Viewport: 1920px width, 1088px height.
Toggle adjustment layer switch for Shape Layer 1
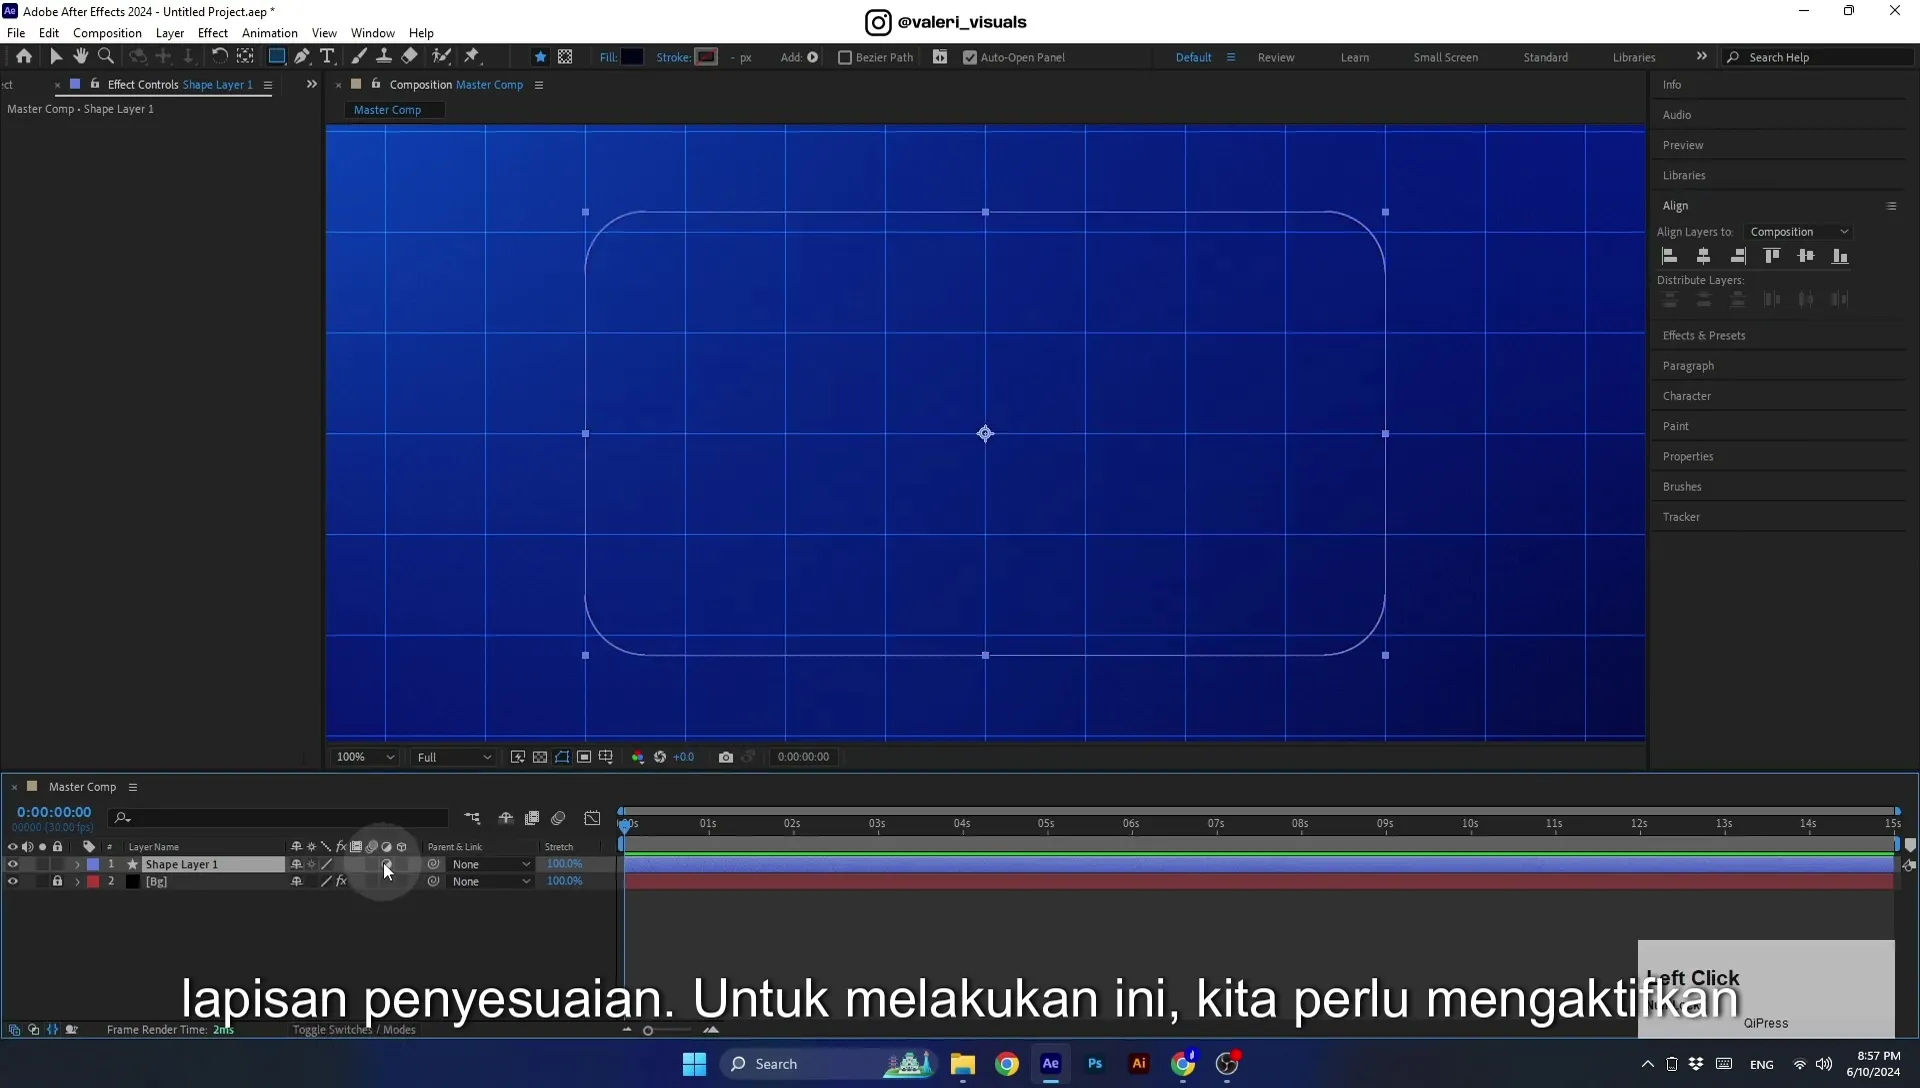click(386, 864)
